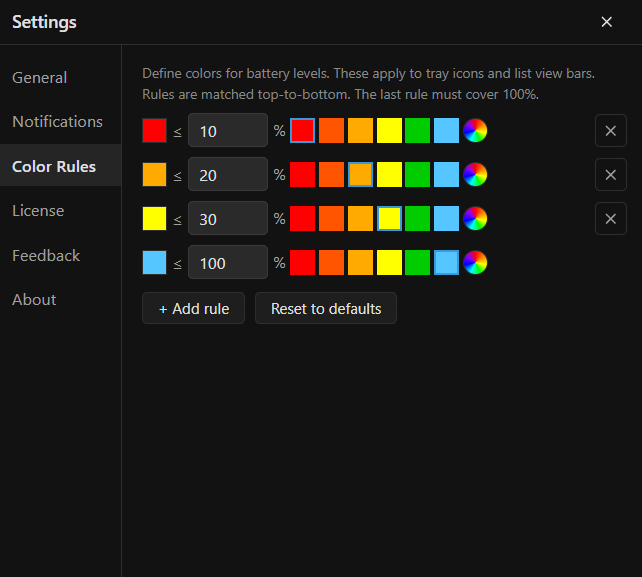Pick light blue swatch in the 10% rule
The width and height of the screenshot is (642, 577).
tap(446, 131)
